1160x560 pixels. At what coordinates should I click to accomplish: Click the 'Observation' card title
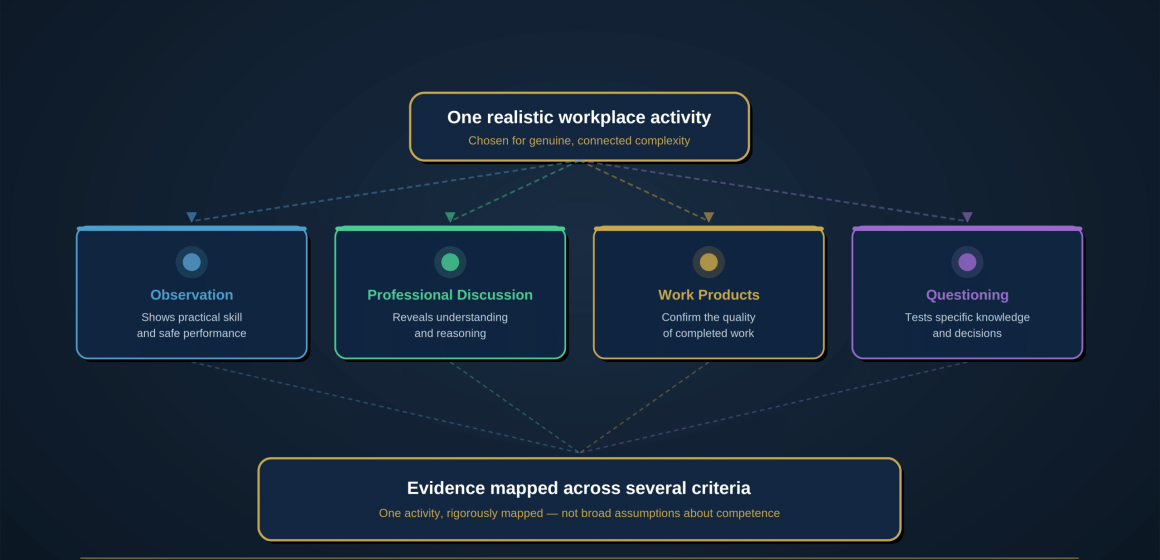[x=192, y=295]
